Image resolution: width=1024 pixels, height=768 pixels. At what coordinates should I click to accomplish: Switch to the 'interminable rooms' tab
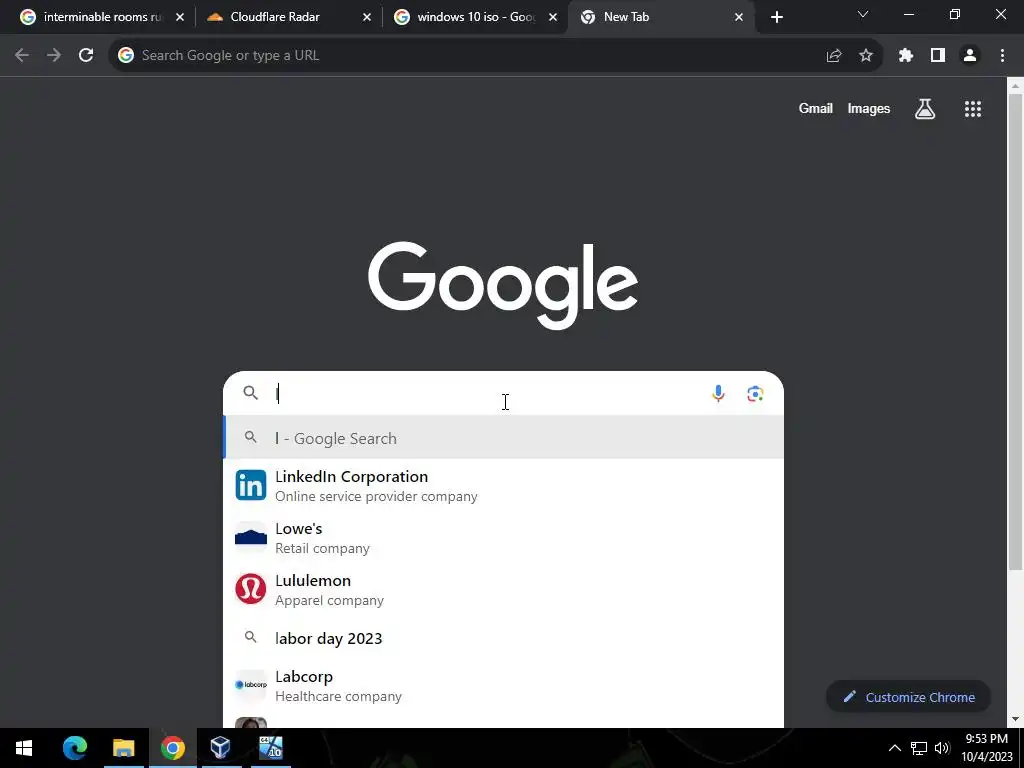click(101, 17)
